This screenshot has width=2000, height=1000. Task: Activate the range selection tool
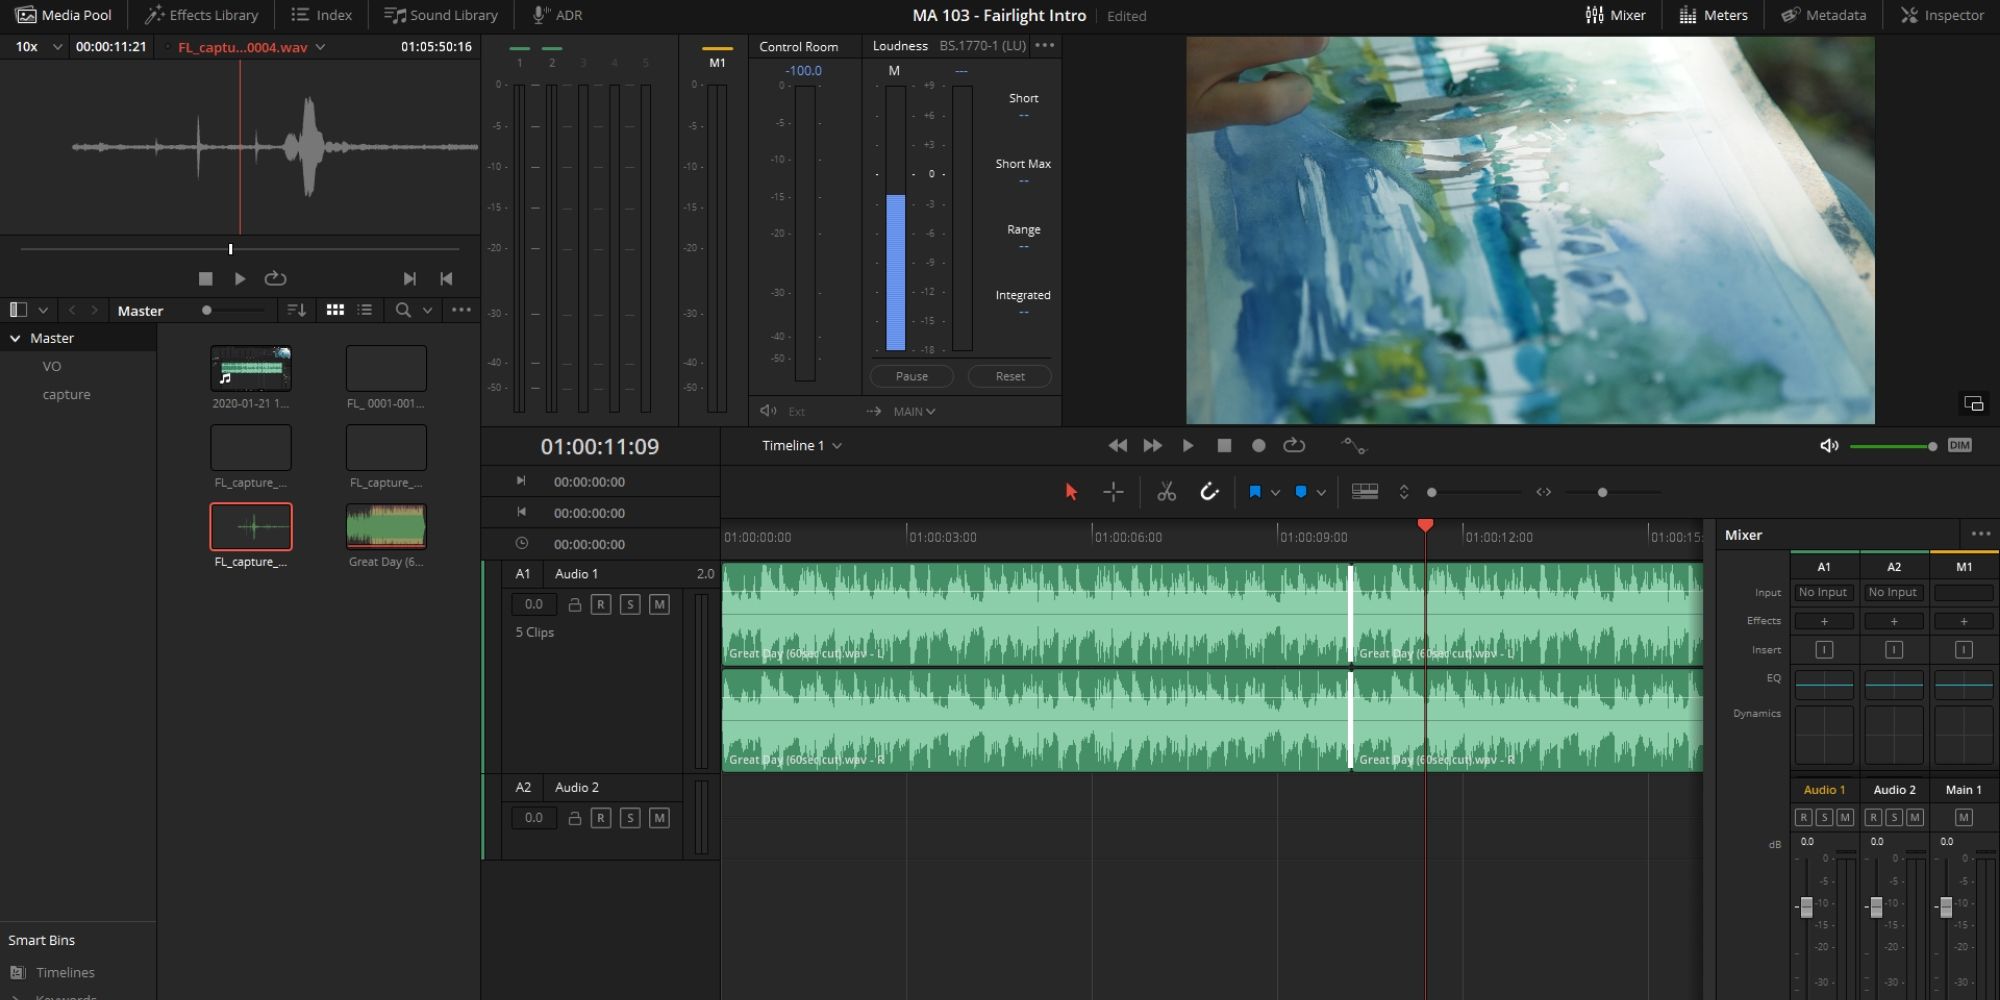coord(1113,491)
